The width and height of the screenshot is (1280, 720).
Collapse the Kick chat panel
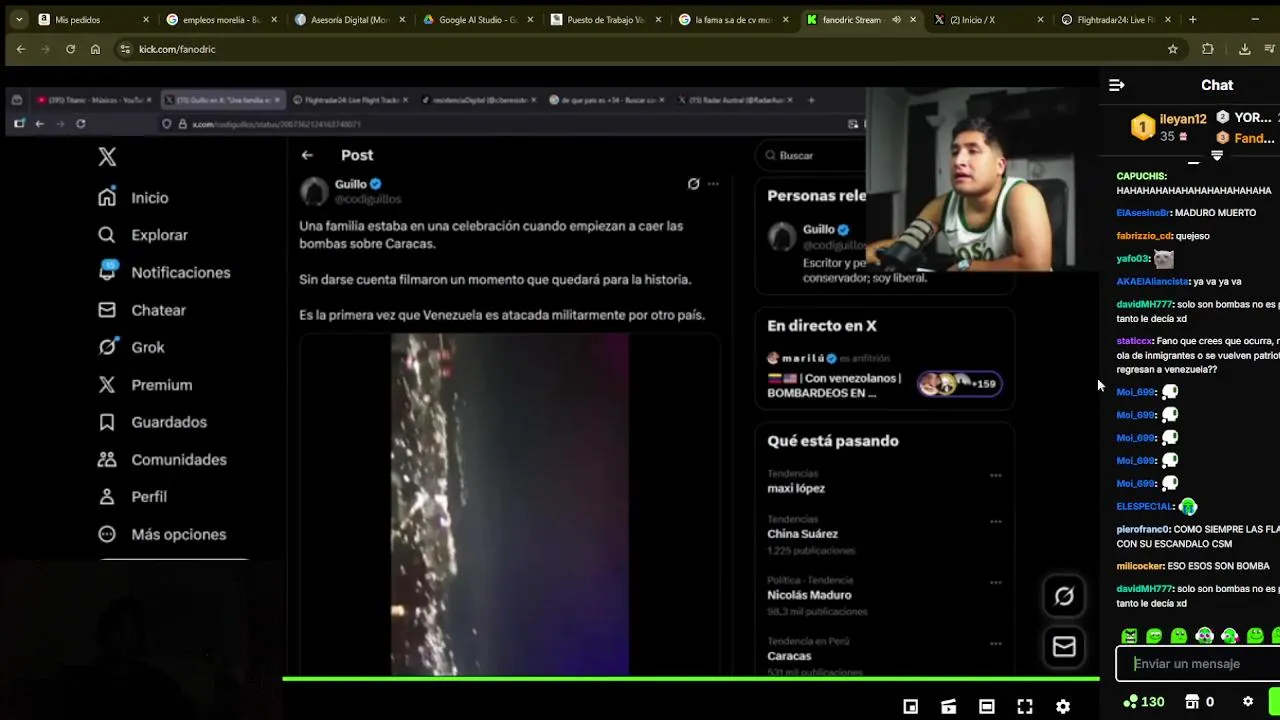click(1117, 85)
